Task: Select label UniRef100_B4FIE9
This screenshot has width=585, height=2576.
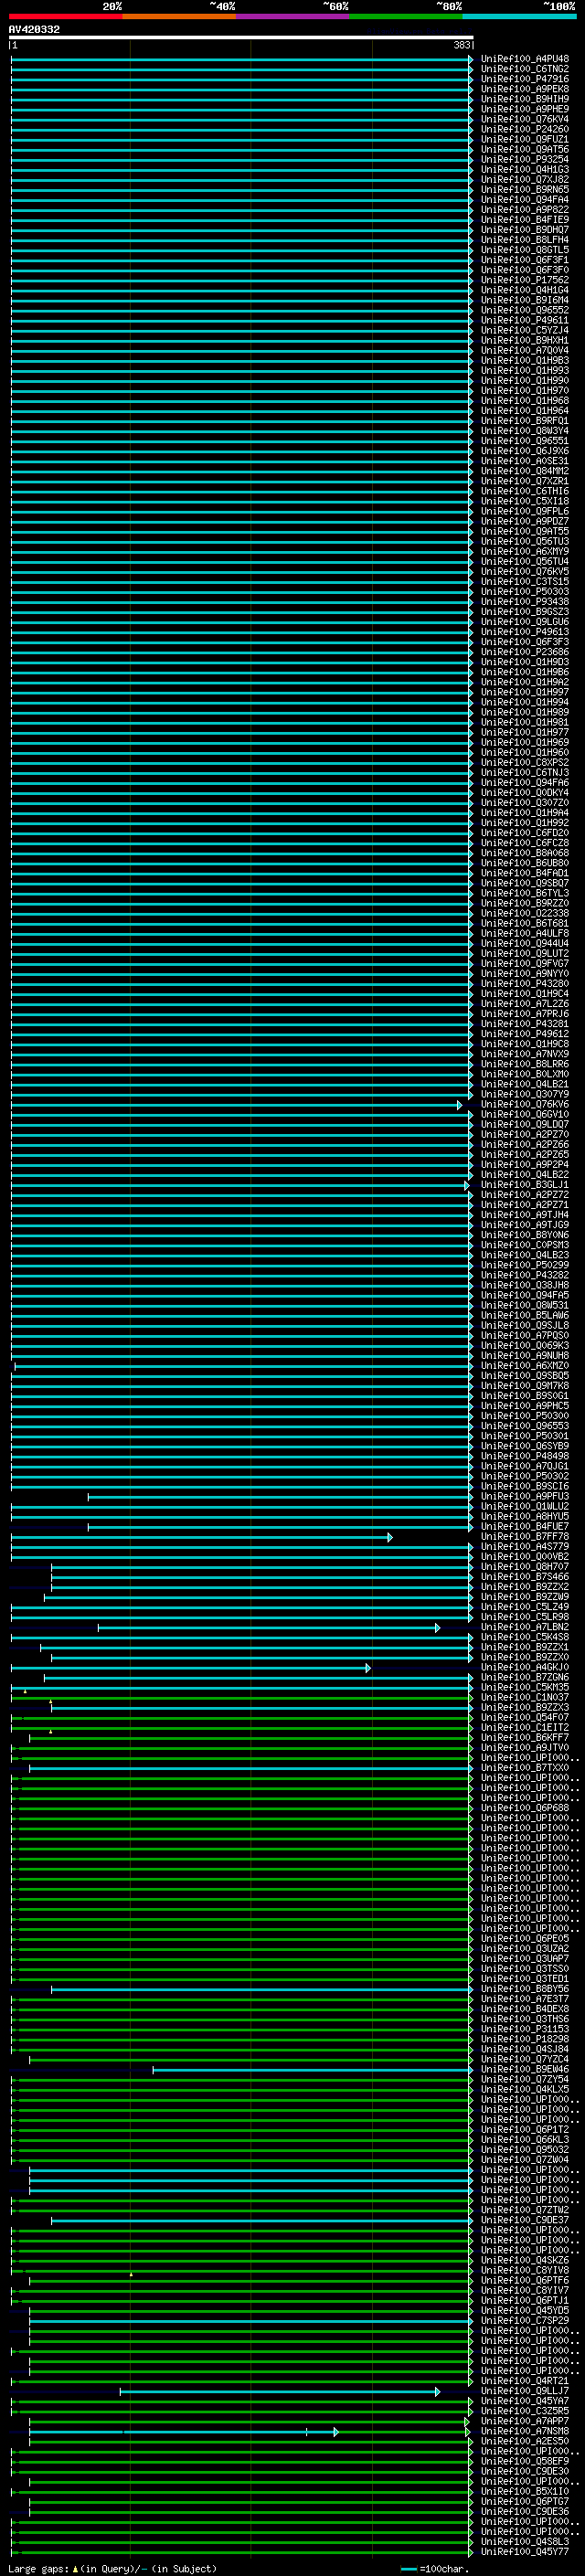Action: coord(525,220)
